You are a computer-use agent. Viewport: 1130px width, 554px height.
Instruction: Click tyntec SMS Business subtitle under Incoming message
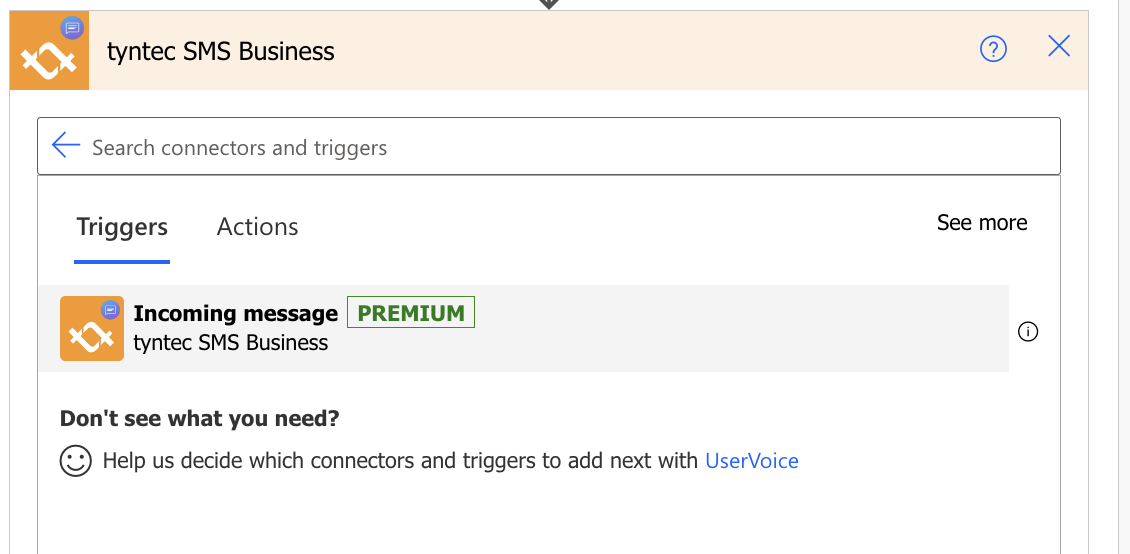pos(231,343)
